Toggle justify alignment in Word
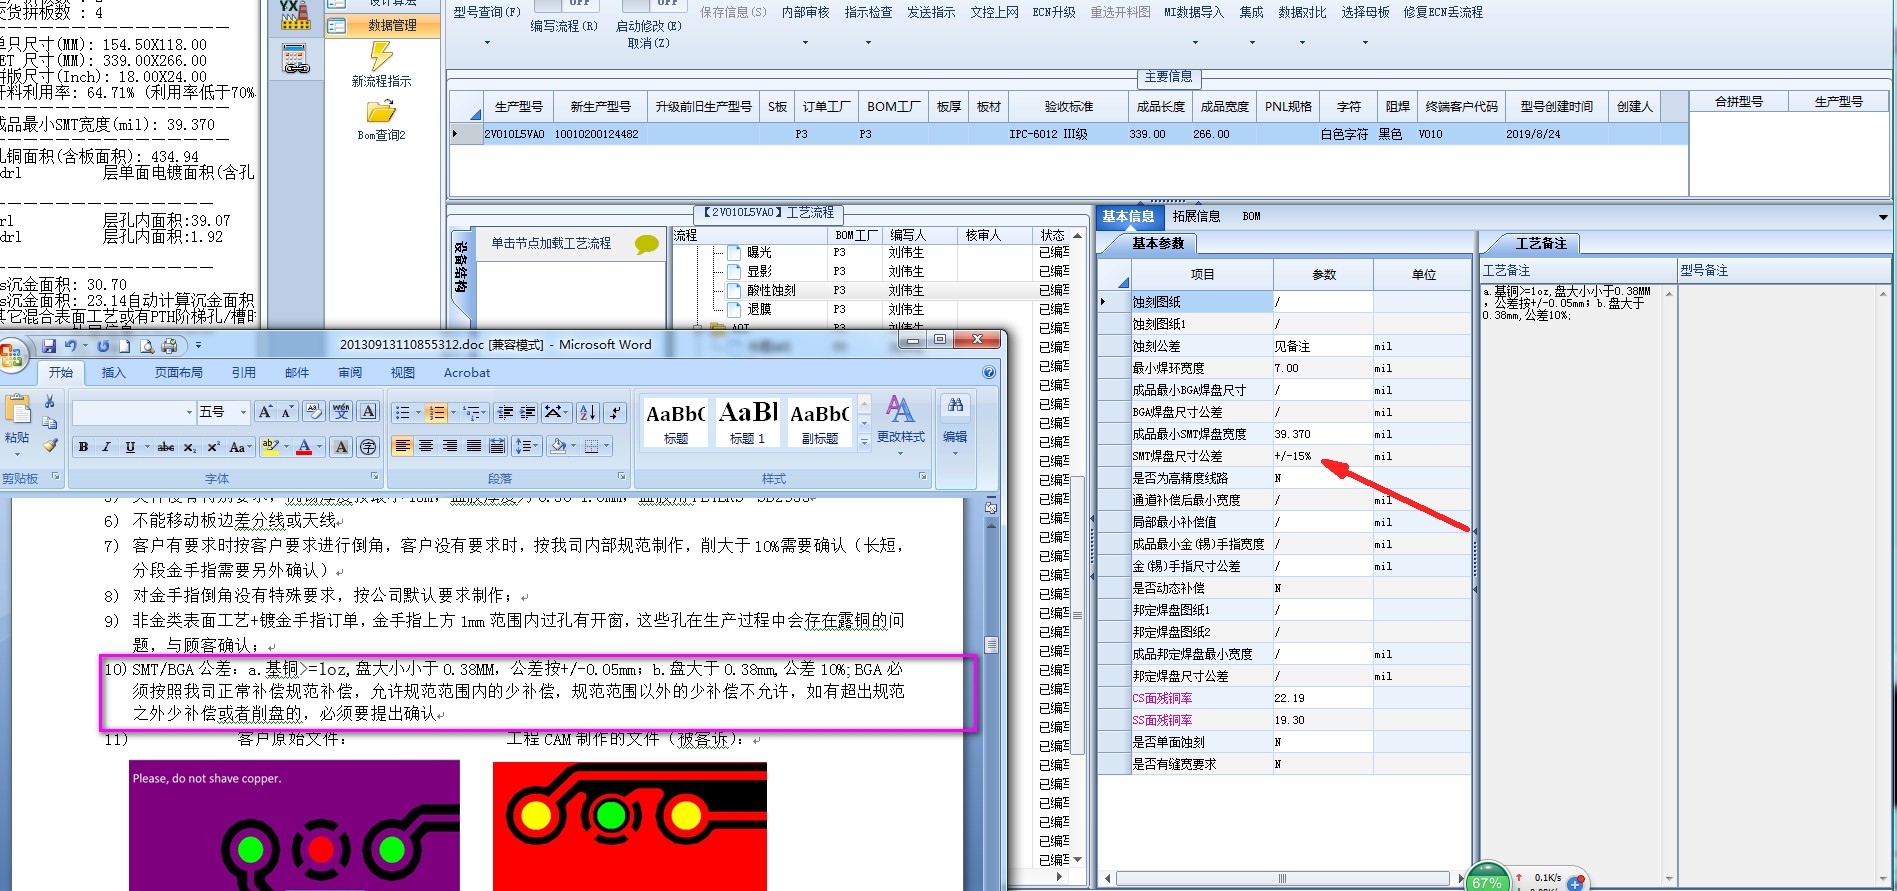 pos(474,446)
